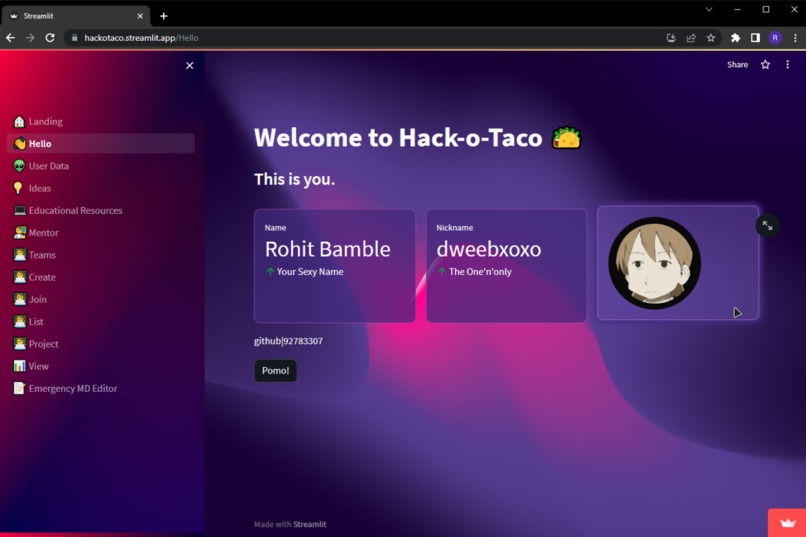Click the github|92783307 text
806x537 pixels.
[288, 341]
